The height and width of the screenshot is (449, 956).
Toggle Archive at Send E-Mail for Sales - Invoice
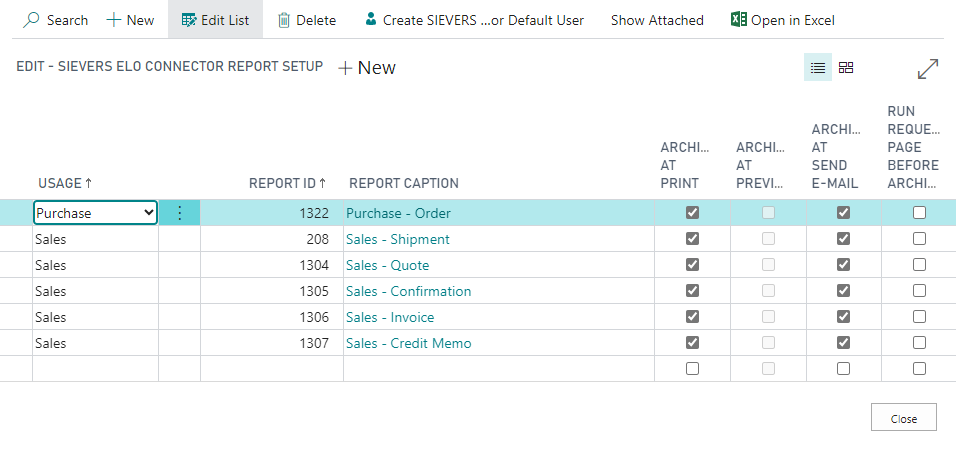[843, 317]
